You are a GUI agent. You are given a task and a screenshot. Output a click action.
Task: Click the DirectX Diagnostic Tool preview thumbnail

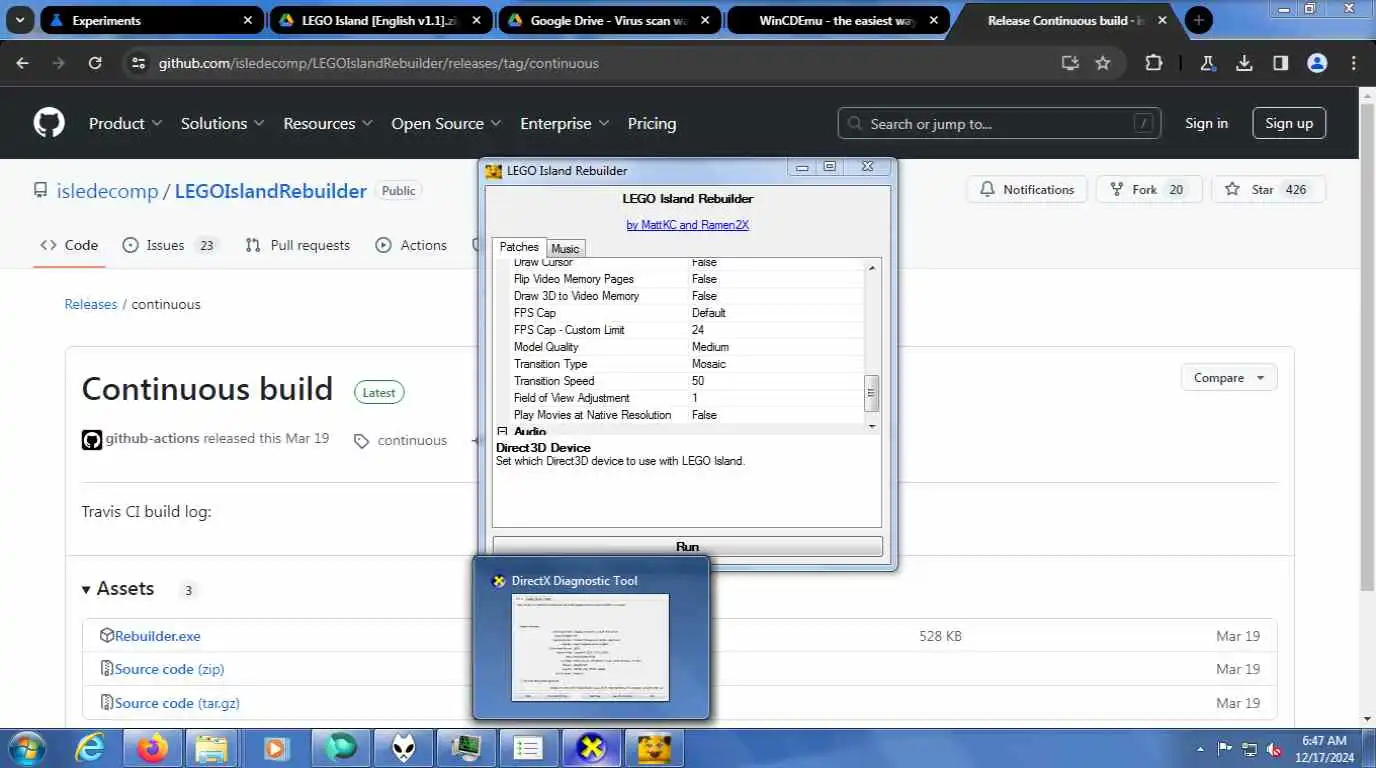pos(590,647)
